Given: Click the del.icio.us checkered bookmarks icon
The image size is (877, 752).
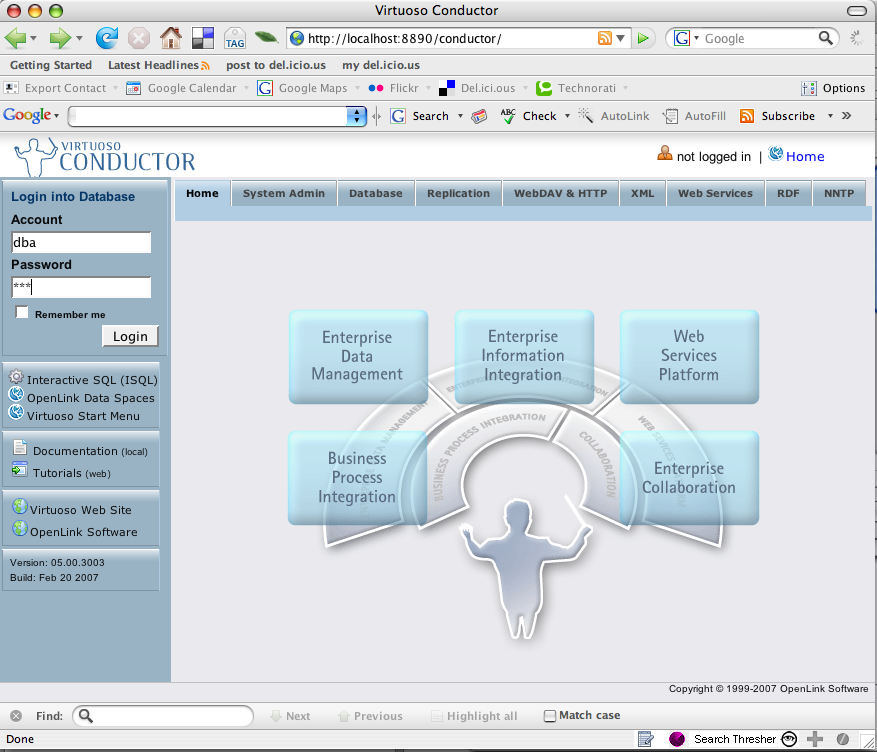Looking at the screenshot, I should 202,38.
